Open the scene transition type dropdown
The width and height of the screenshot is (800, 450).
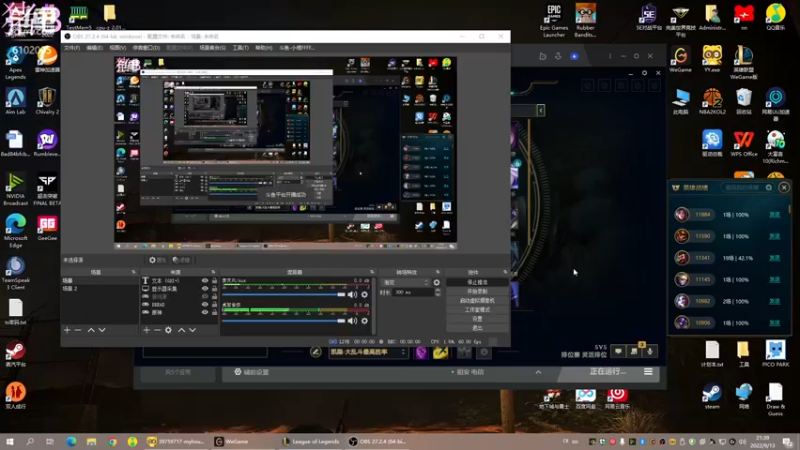tap(406, 282)
